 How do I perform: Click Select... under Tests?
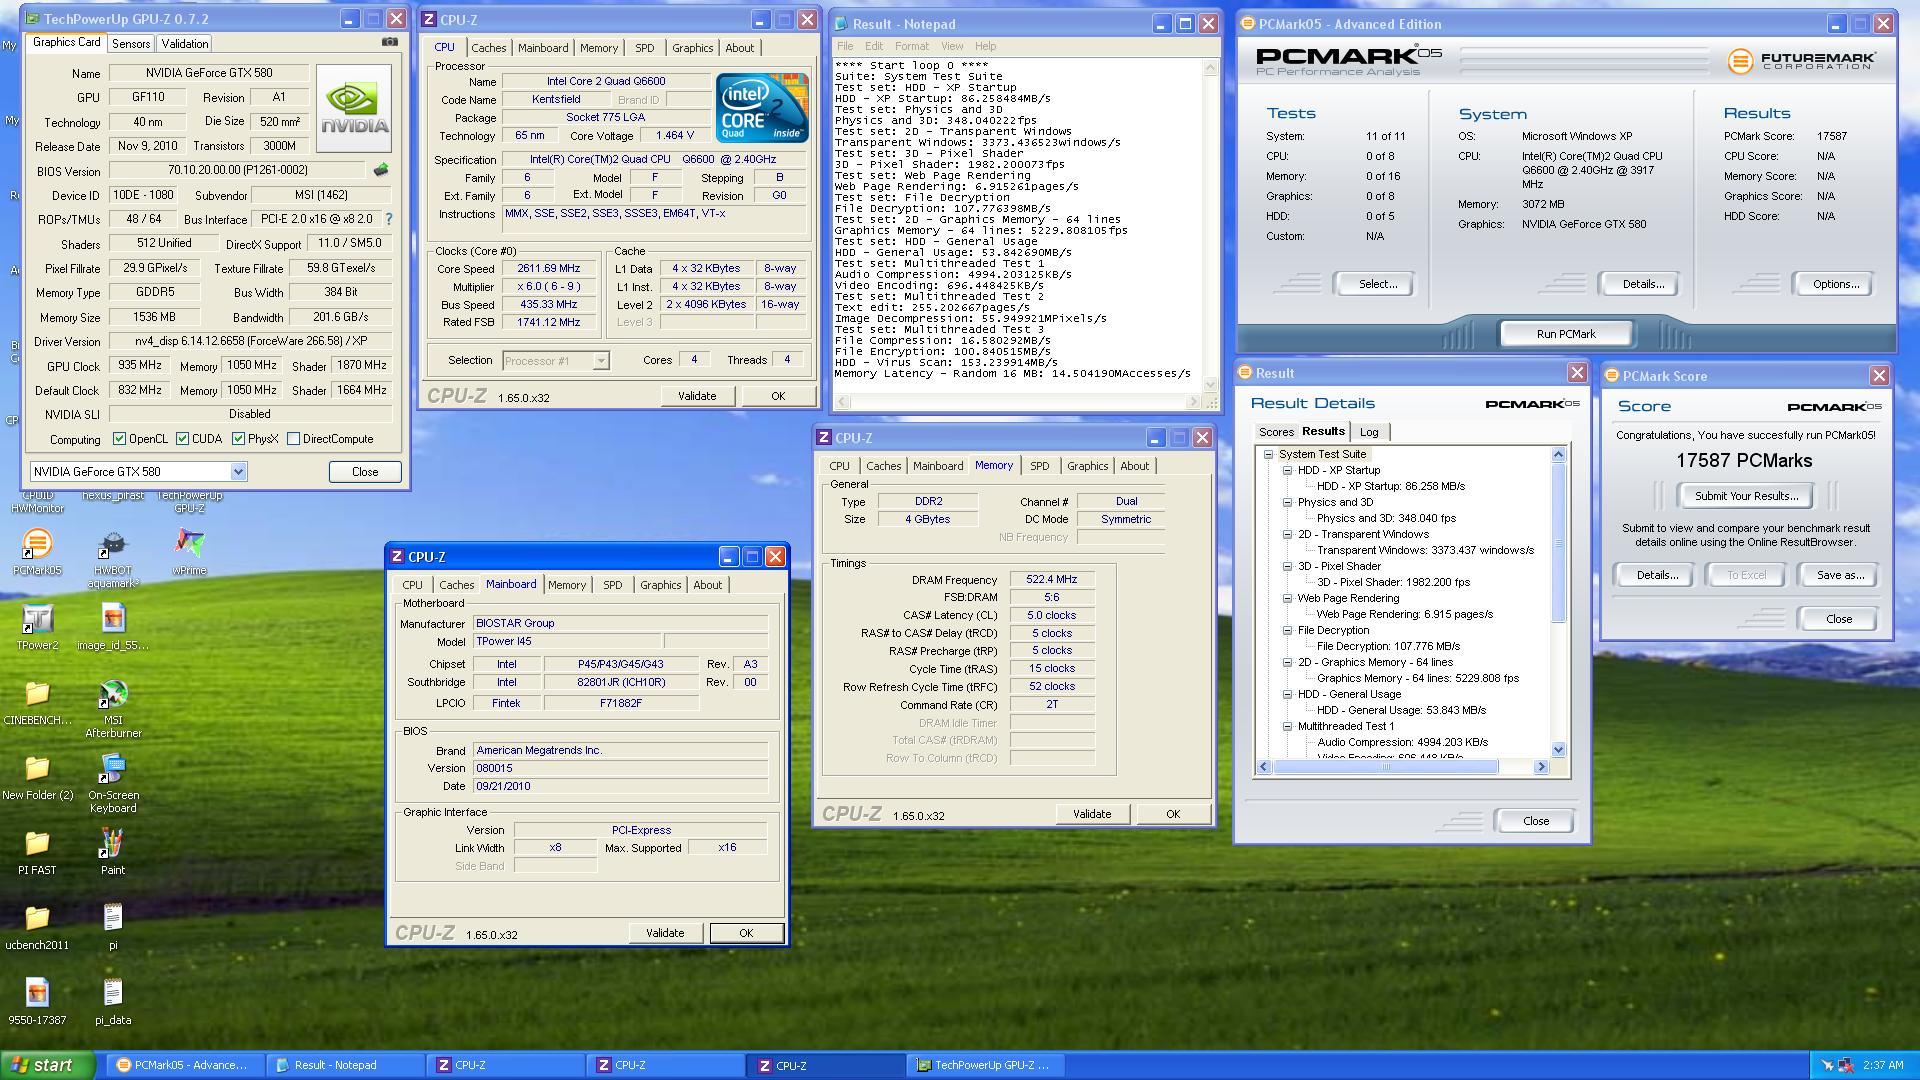(1377, 284)
